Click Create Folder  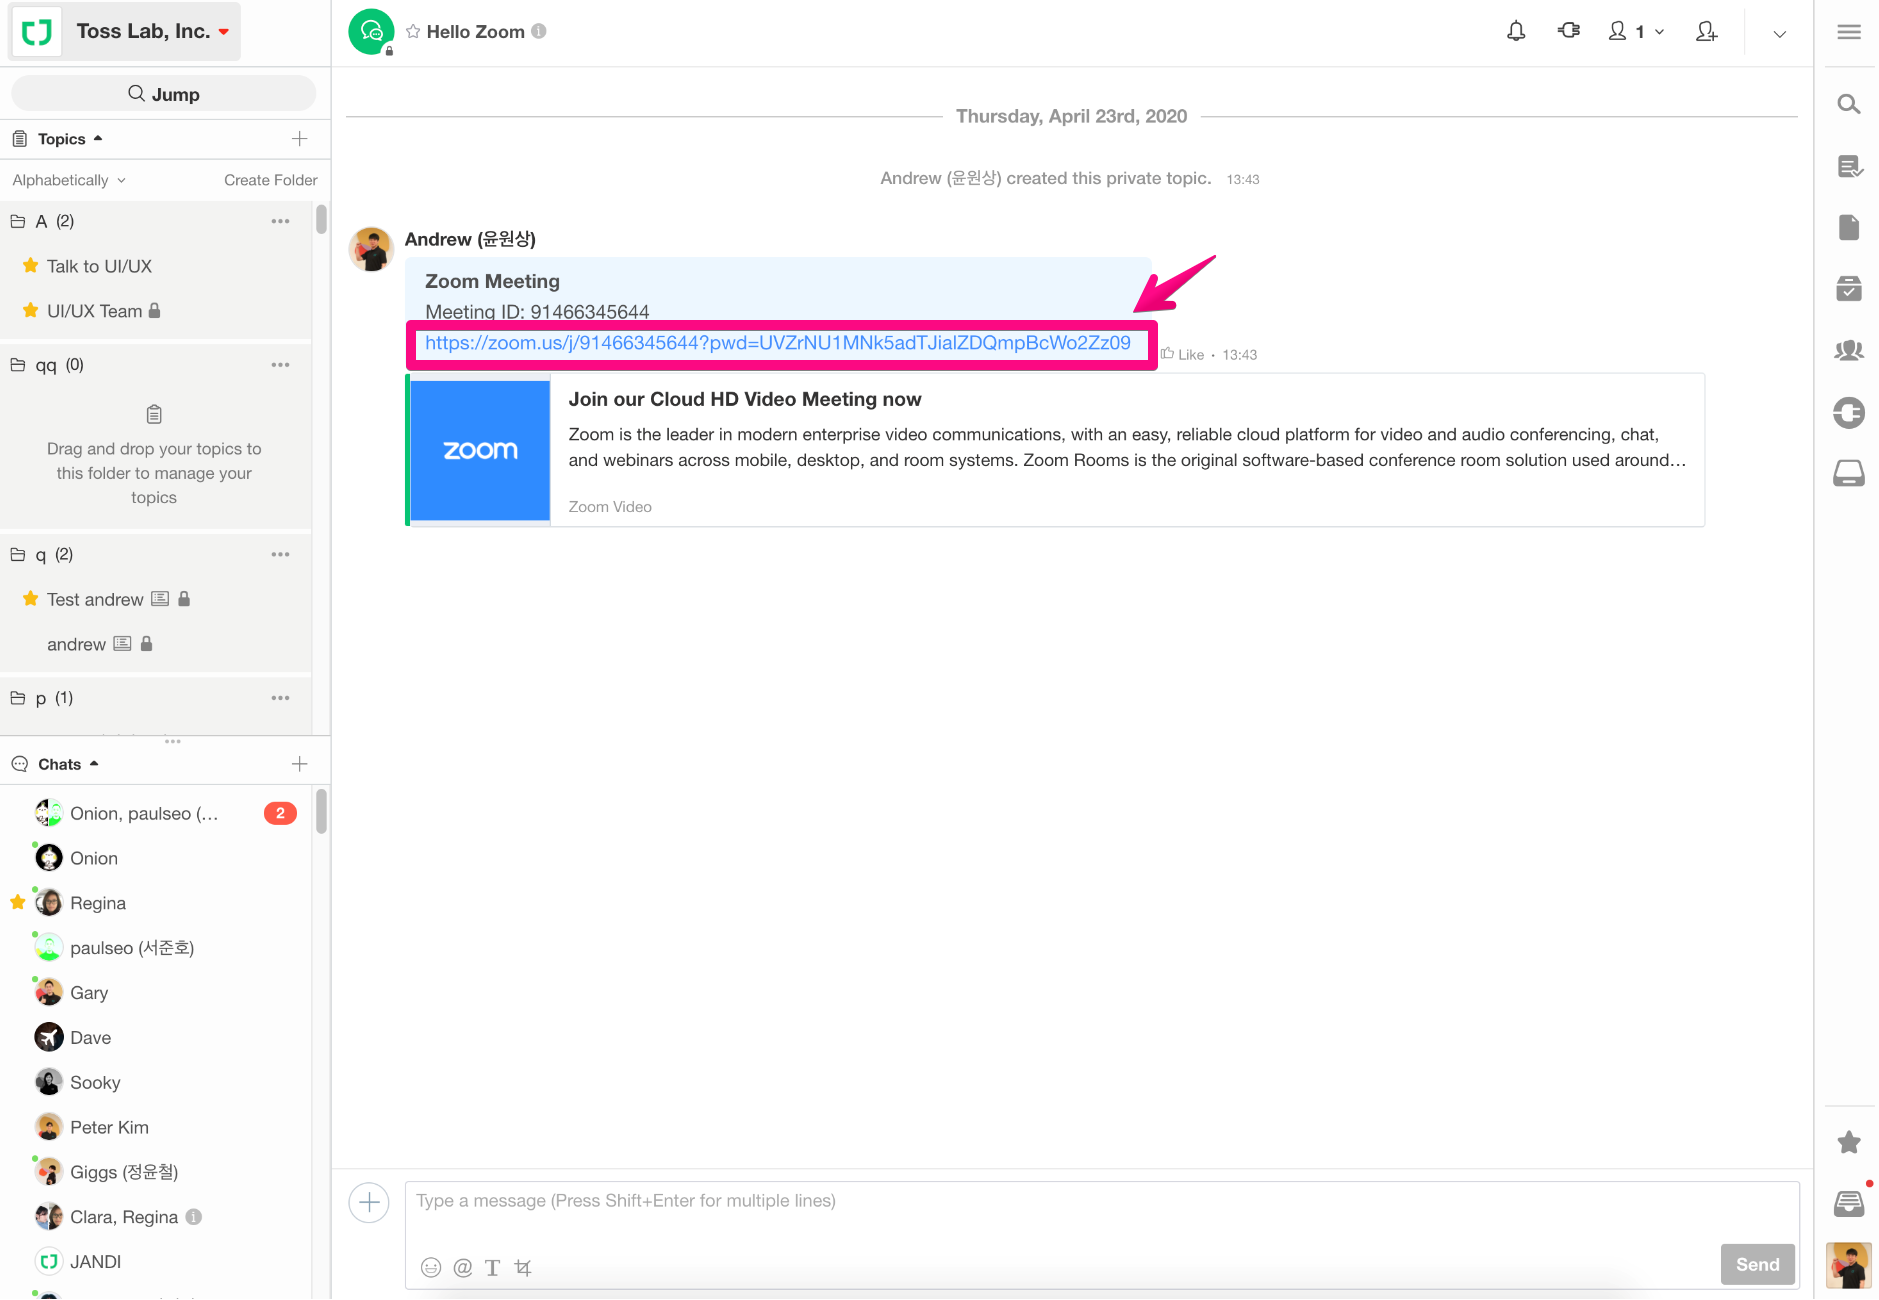270,180
